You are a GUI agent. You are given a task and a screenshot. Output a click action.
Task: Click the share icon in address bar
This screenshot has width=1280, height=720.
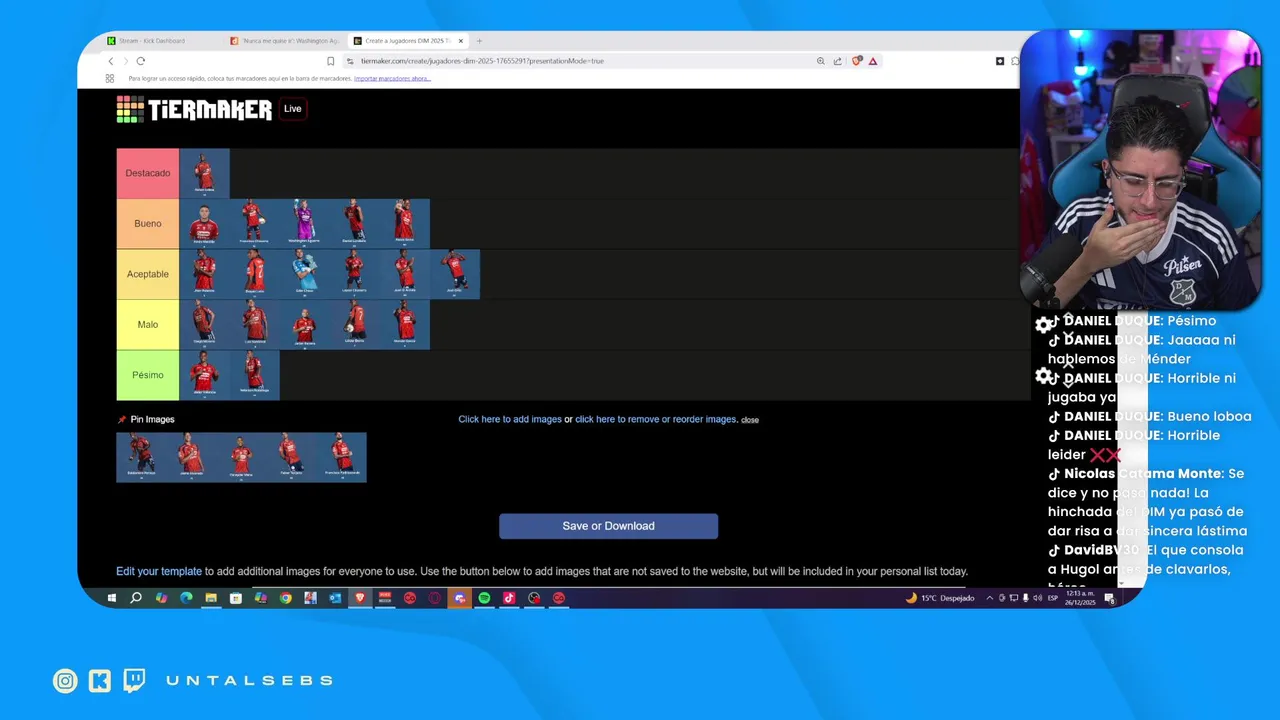(x=837, y=61)
